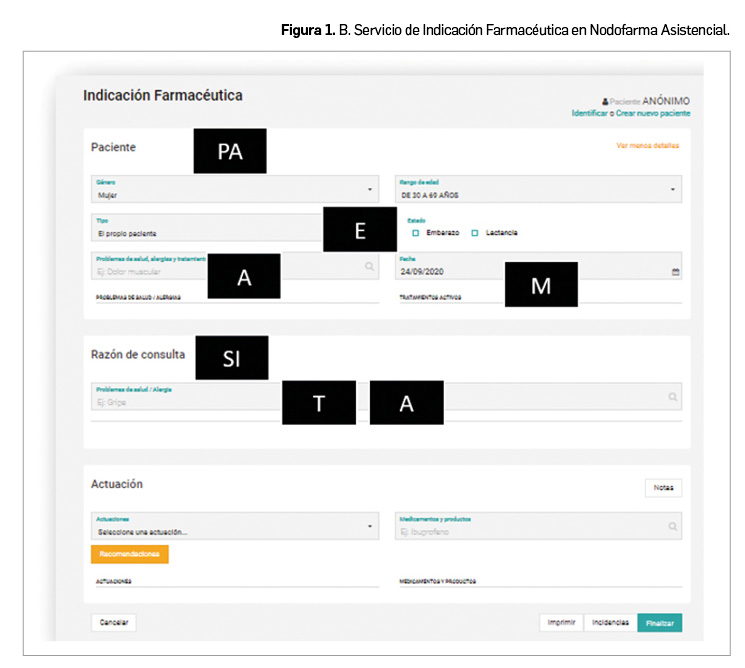Click search icon in patient health problems field
Screen dimensions: 745x668
click(369, 267)
